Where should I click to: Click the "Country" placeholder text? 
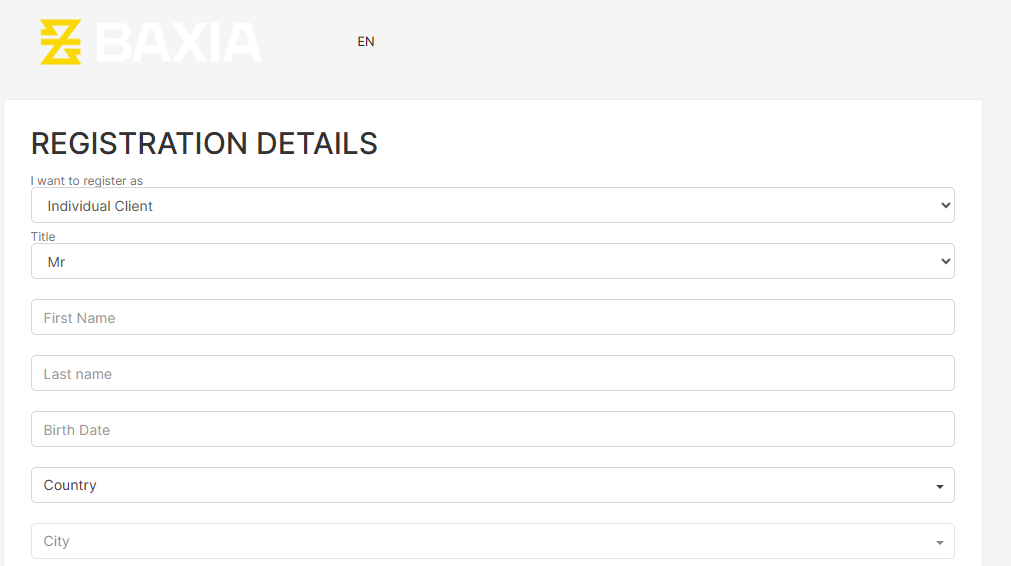[70, 485]
